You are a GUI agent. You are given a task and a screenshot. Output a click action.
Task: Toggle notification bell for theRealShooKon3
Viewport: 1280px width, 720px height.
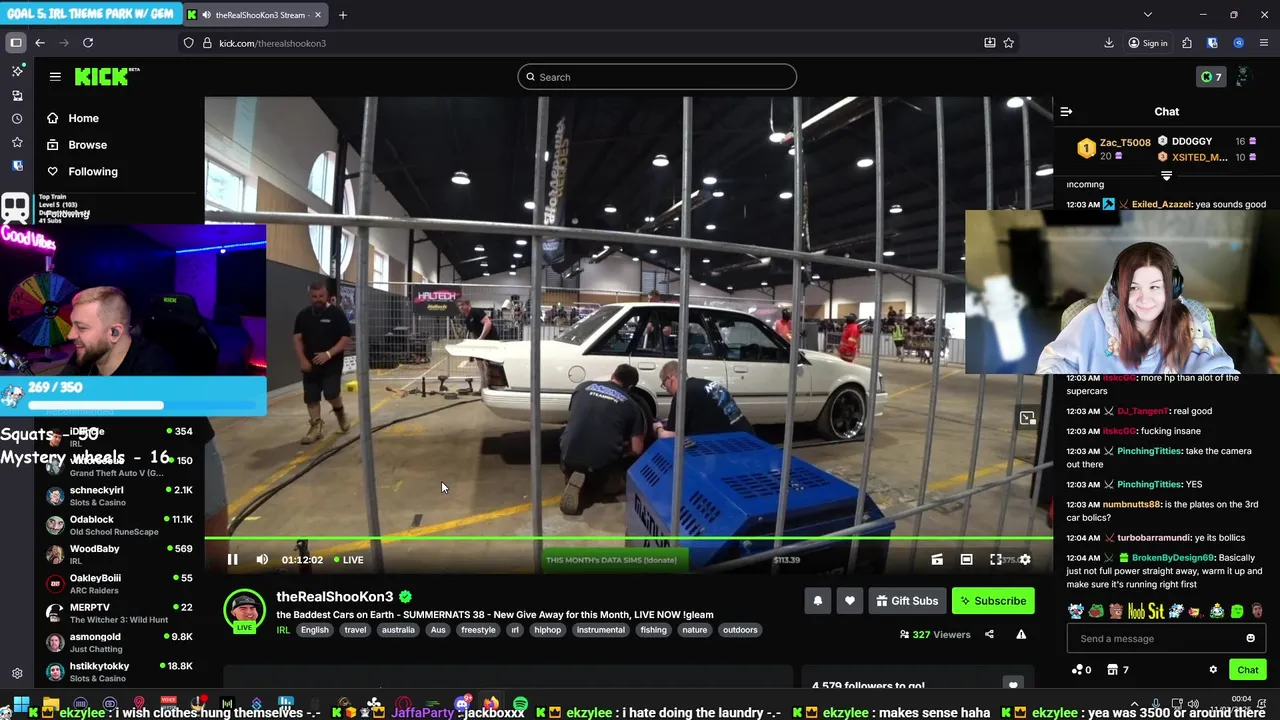(x=818, y=601)
